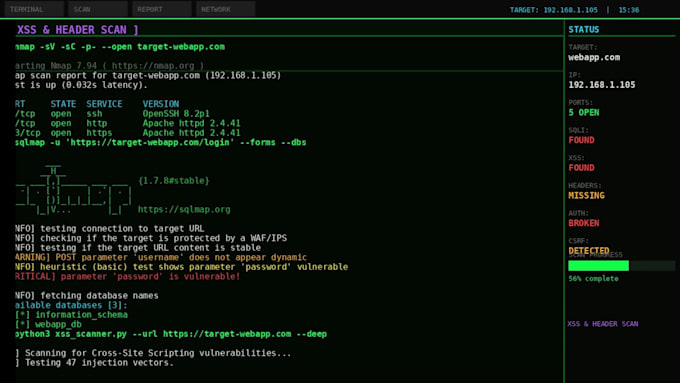Screen dimensions: 680x383
Task: Click the TARGET: 192.168.1.105 header text
Action: (x=553, y=10)
